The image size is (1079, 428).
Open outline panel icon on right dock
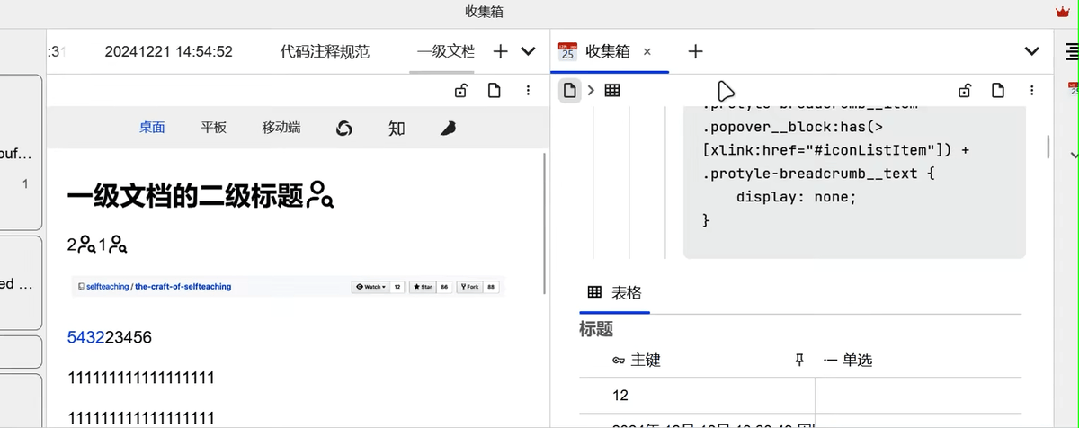point(1072,51)
